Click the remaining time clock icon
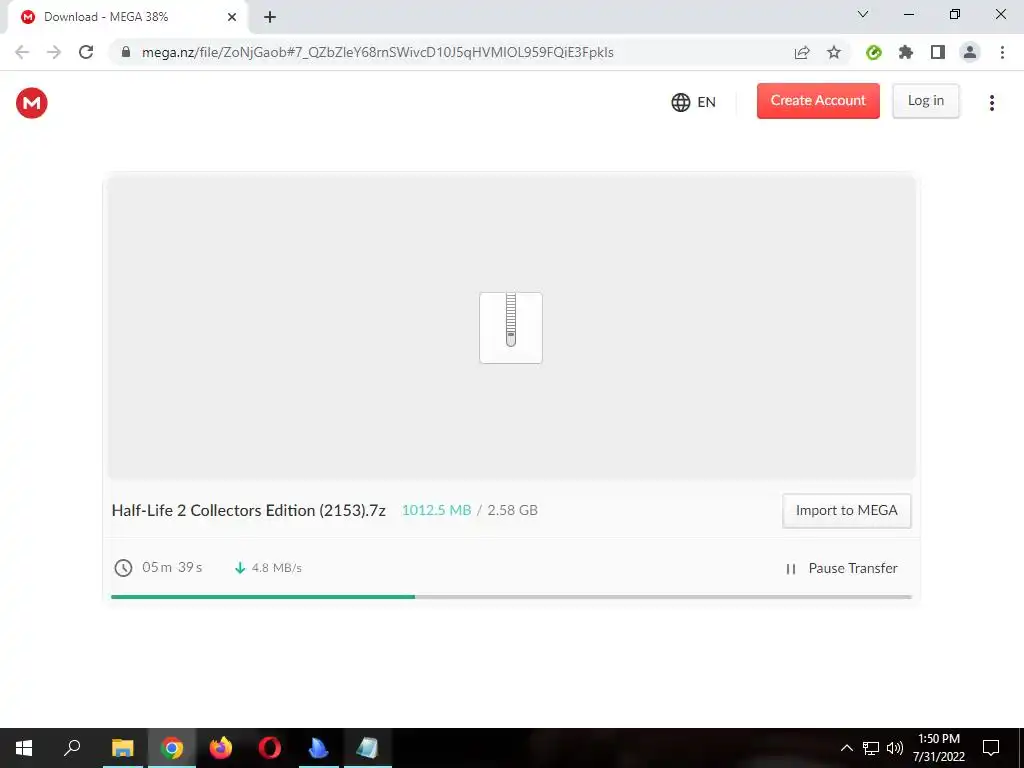Image resolution: width=1024 pixels, height=768 pixels. [x=123, y=568]
